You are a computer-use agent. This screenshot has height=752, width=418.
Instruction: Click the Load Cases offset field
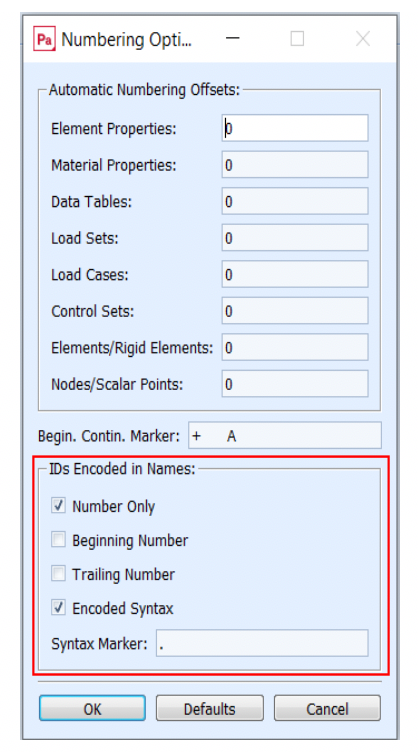295,274
